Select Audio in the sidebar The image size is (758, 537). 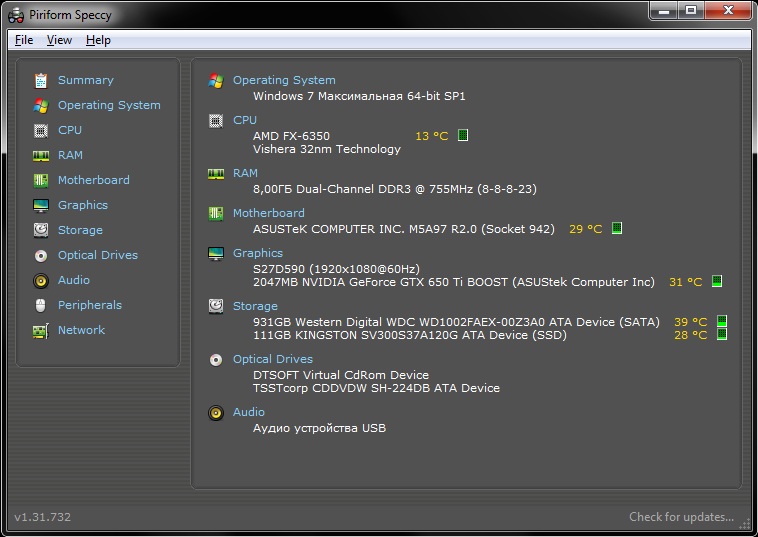tap(73, 280)
